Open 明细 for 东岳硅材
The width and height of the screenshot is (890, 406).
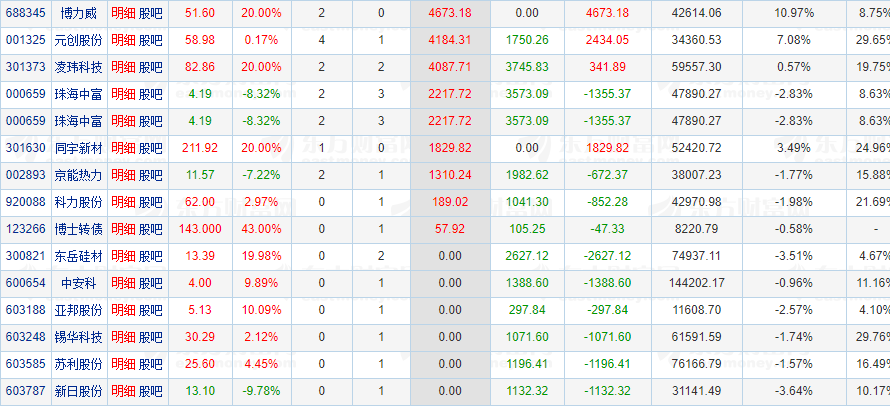click(123, 256)
